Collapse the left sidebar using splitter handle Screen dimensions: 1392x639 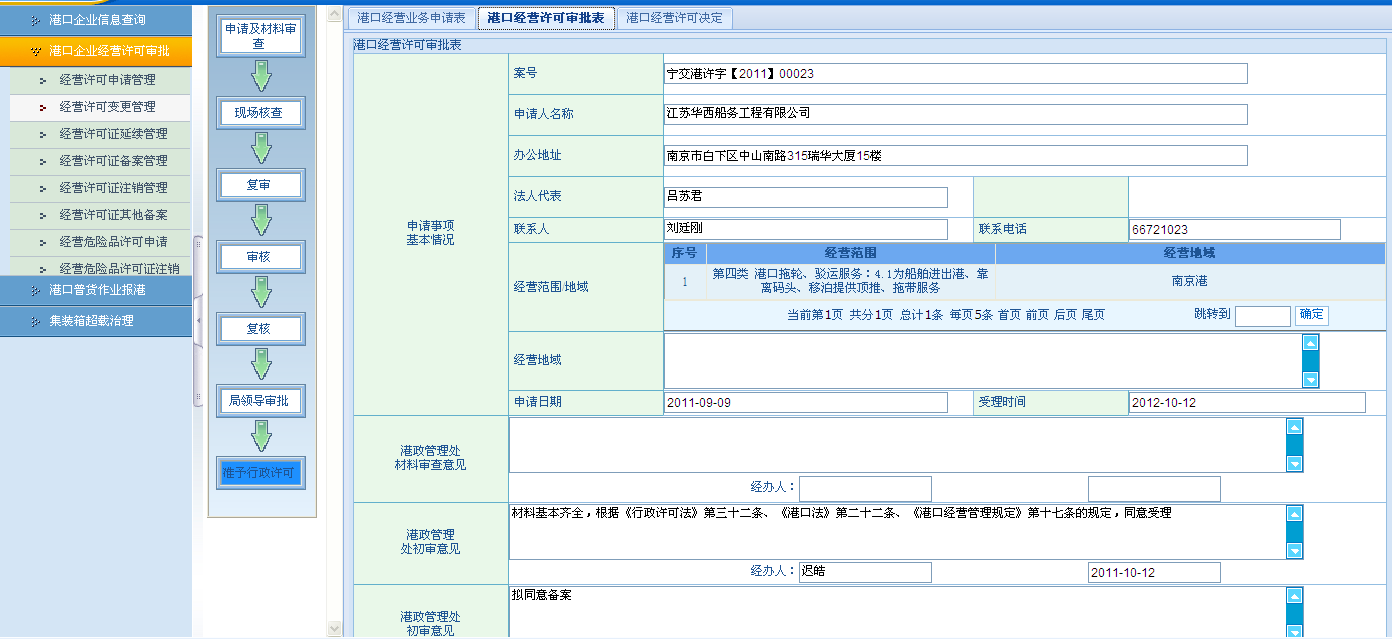[198, 319]
